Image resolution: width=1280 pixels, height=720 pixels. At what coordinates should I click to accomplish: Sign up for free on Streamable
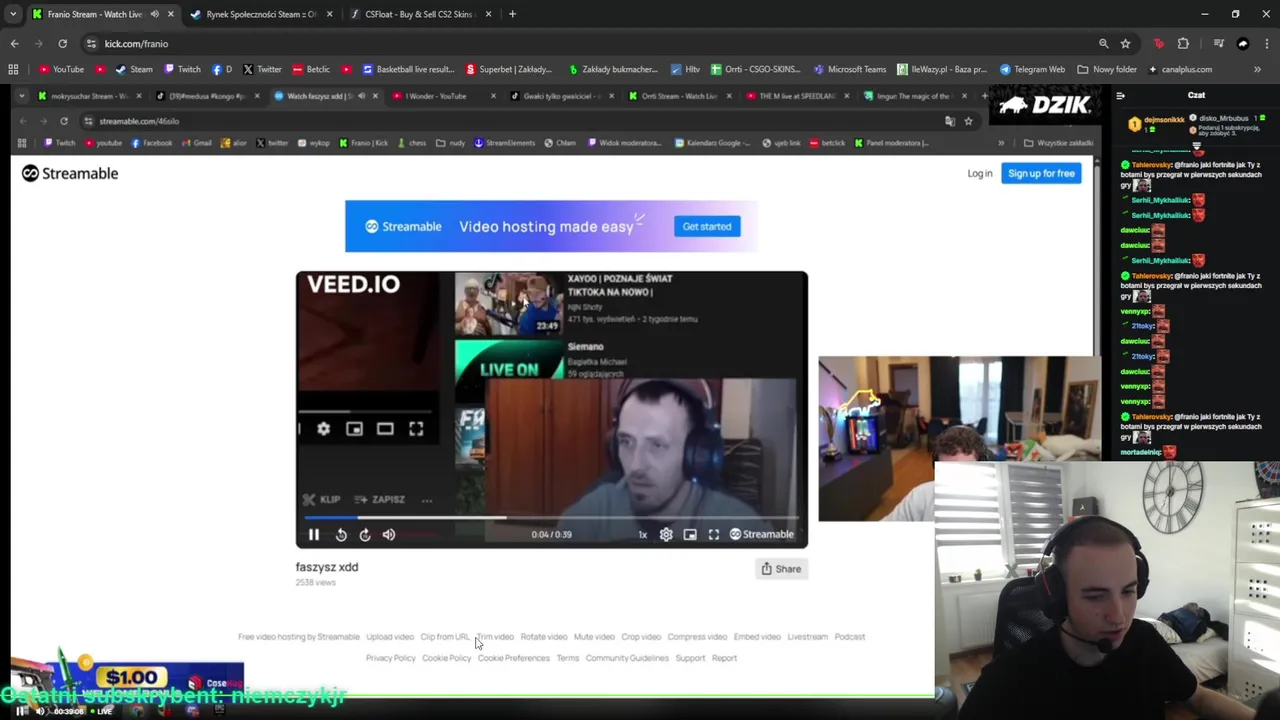(x=1041, y=173)
